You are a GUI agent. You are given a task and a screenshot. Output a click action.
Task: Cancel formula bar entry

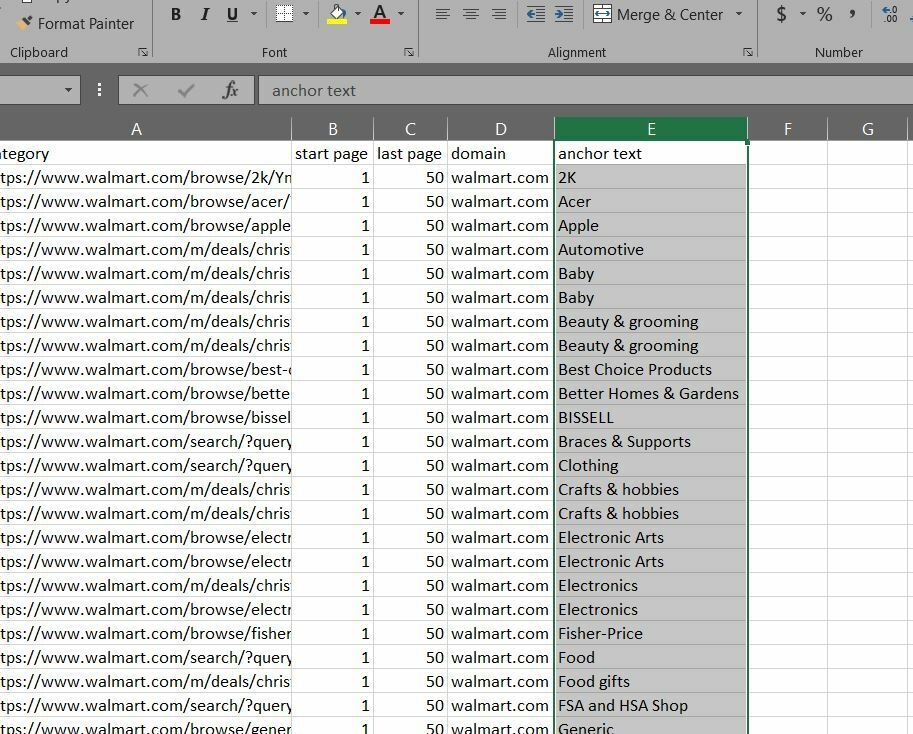pyautogui.click(x=140, y=90)
